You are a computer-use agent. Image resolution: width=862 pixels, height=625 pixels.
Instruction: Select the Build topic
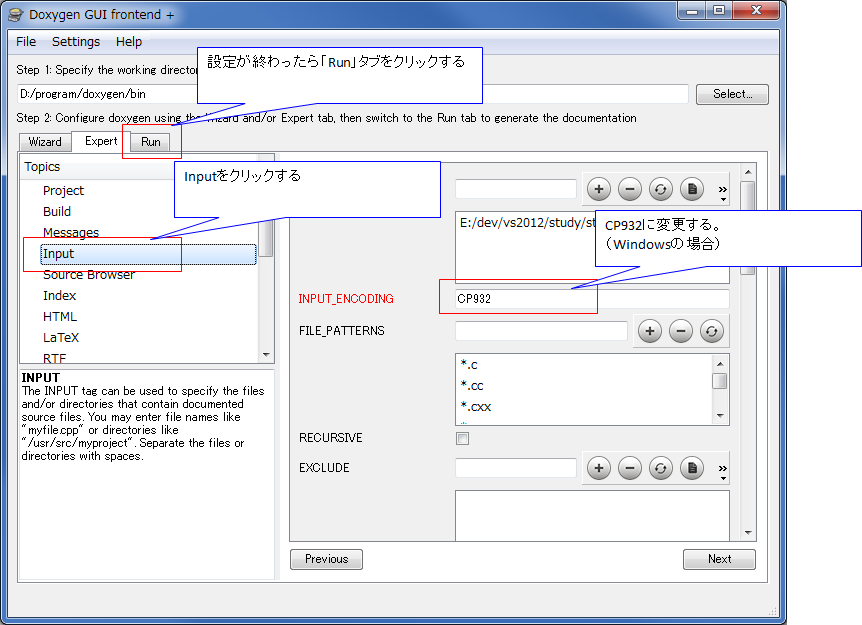tap(57, 212)
